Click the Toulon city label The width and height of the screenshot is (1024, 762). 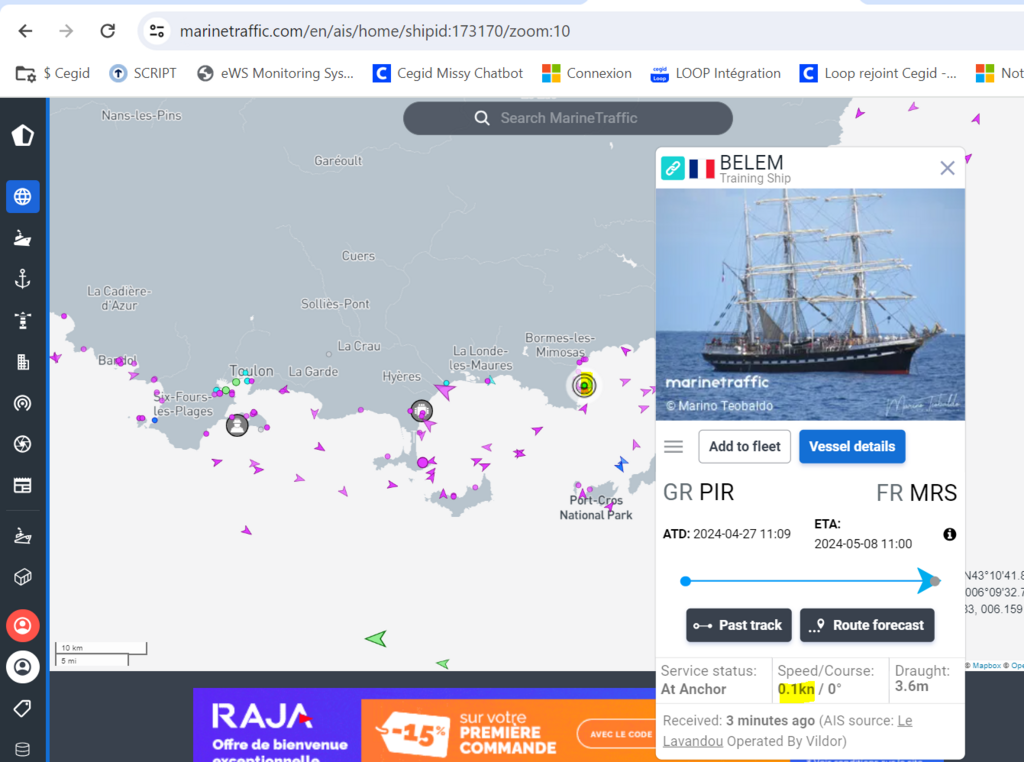(251, 371)
